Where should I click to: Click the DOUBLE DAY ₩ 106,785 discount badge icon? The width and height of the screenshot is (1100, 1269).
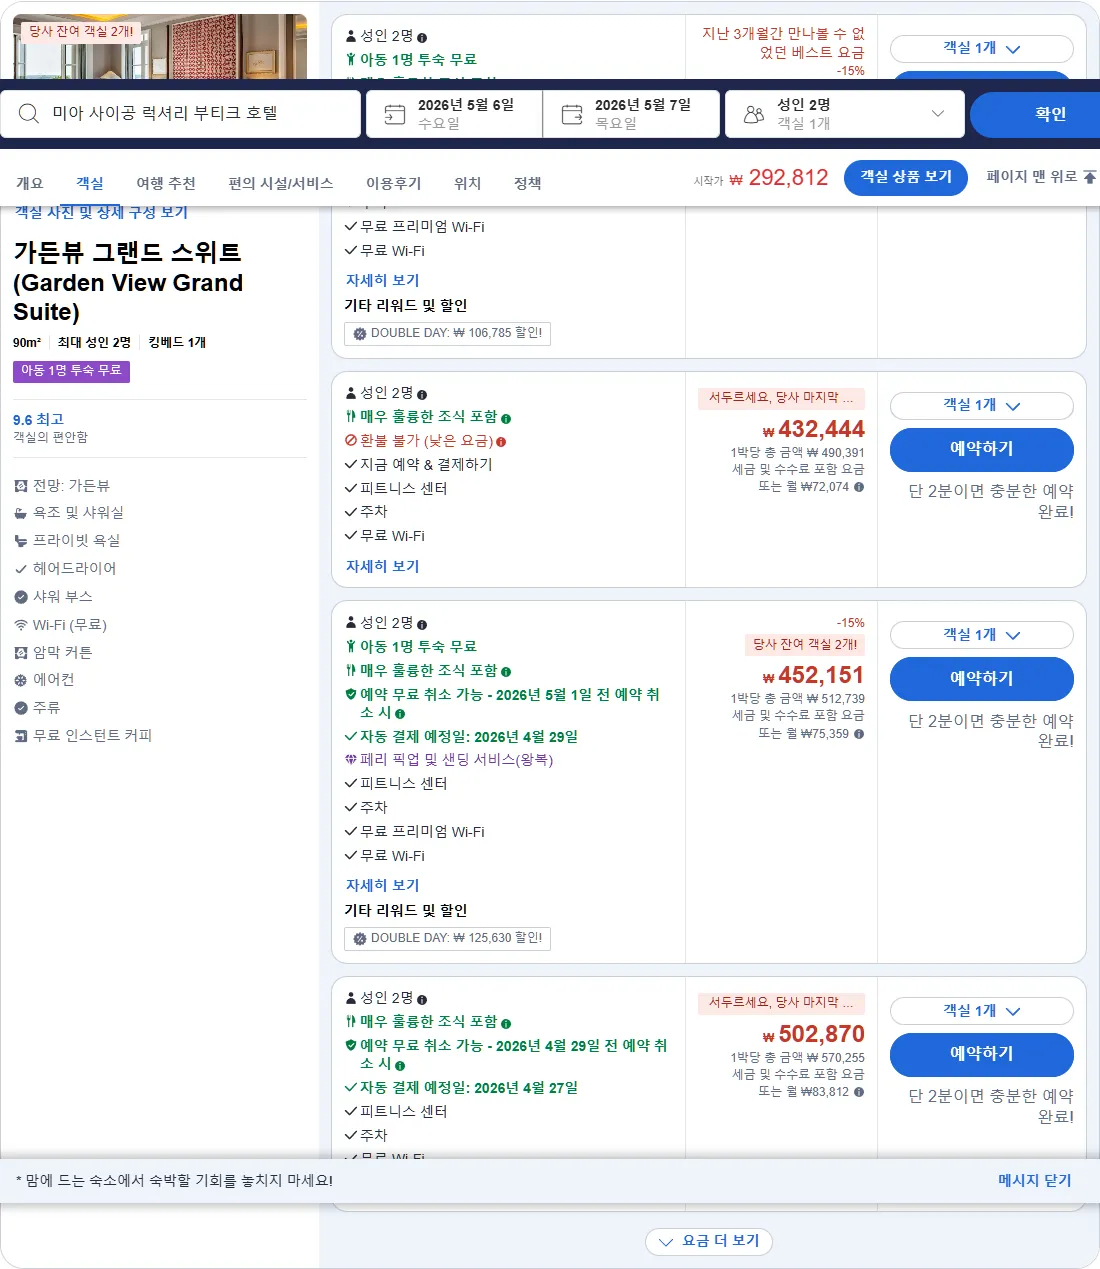(x=360, y=334)
